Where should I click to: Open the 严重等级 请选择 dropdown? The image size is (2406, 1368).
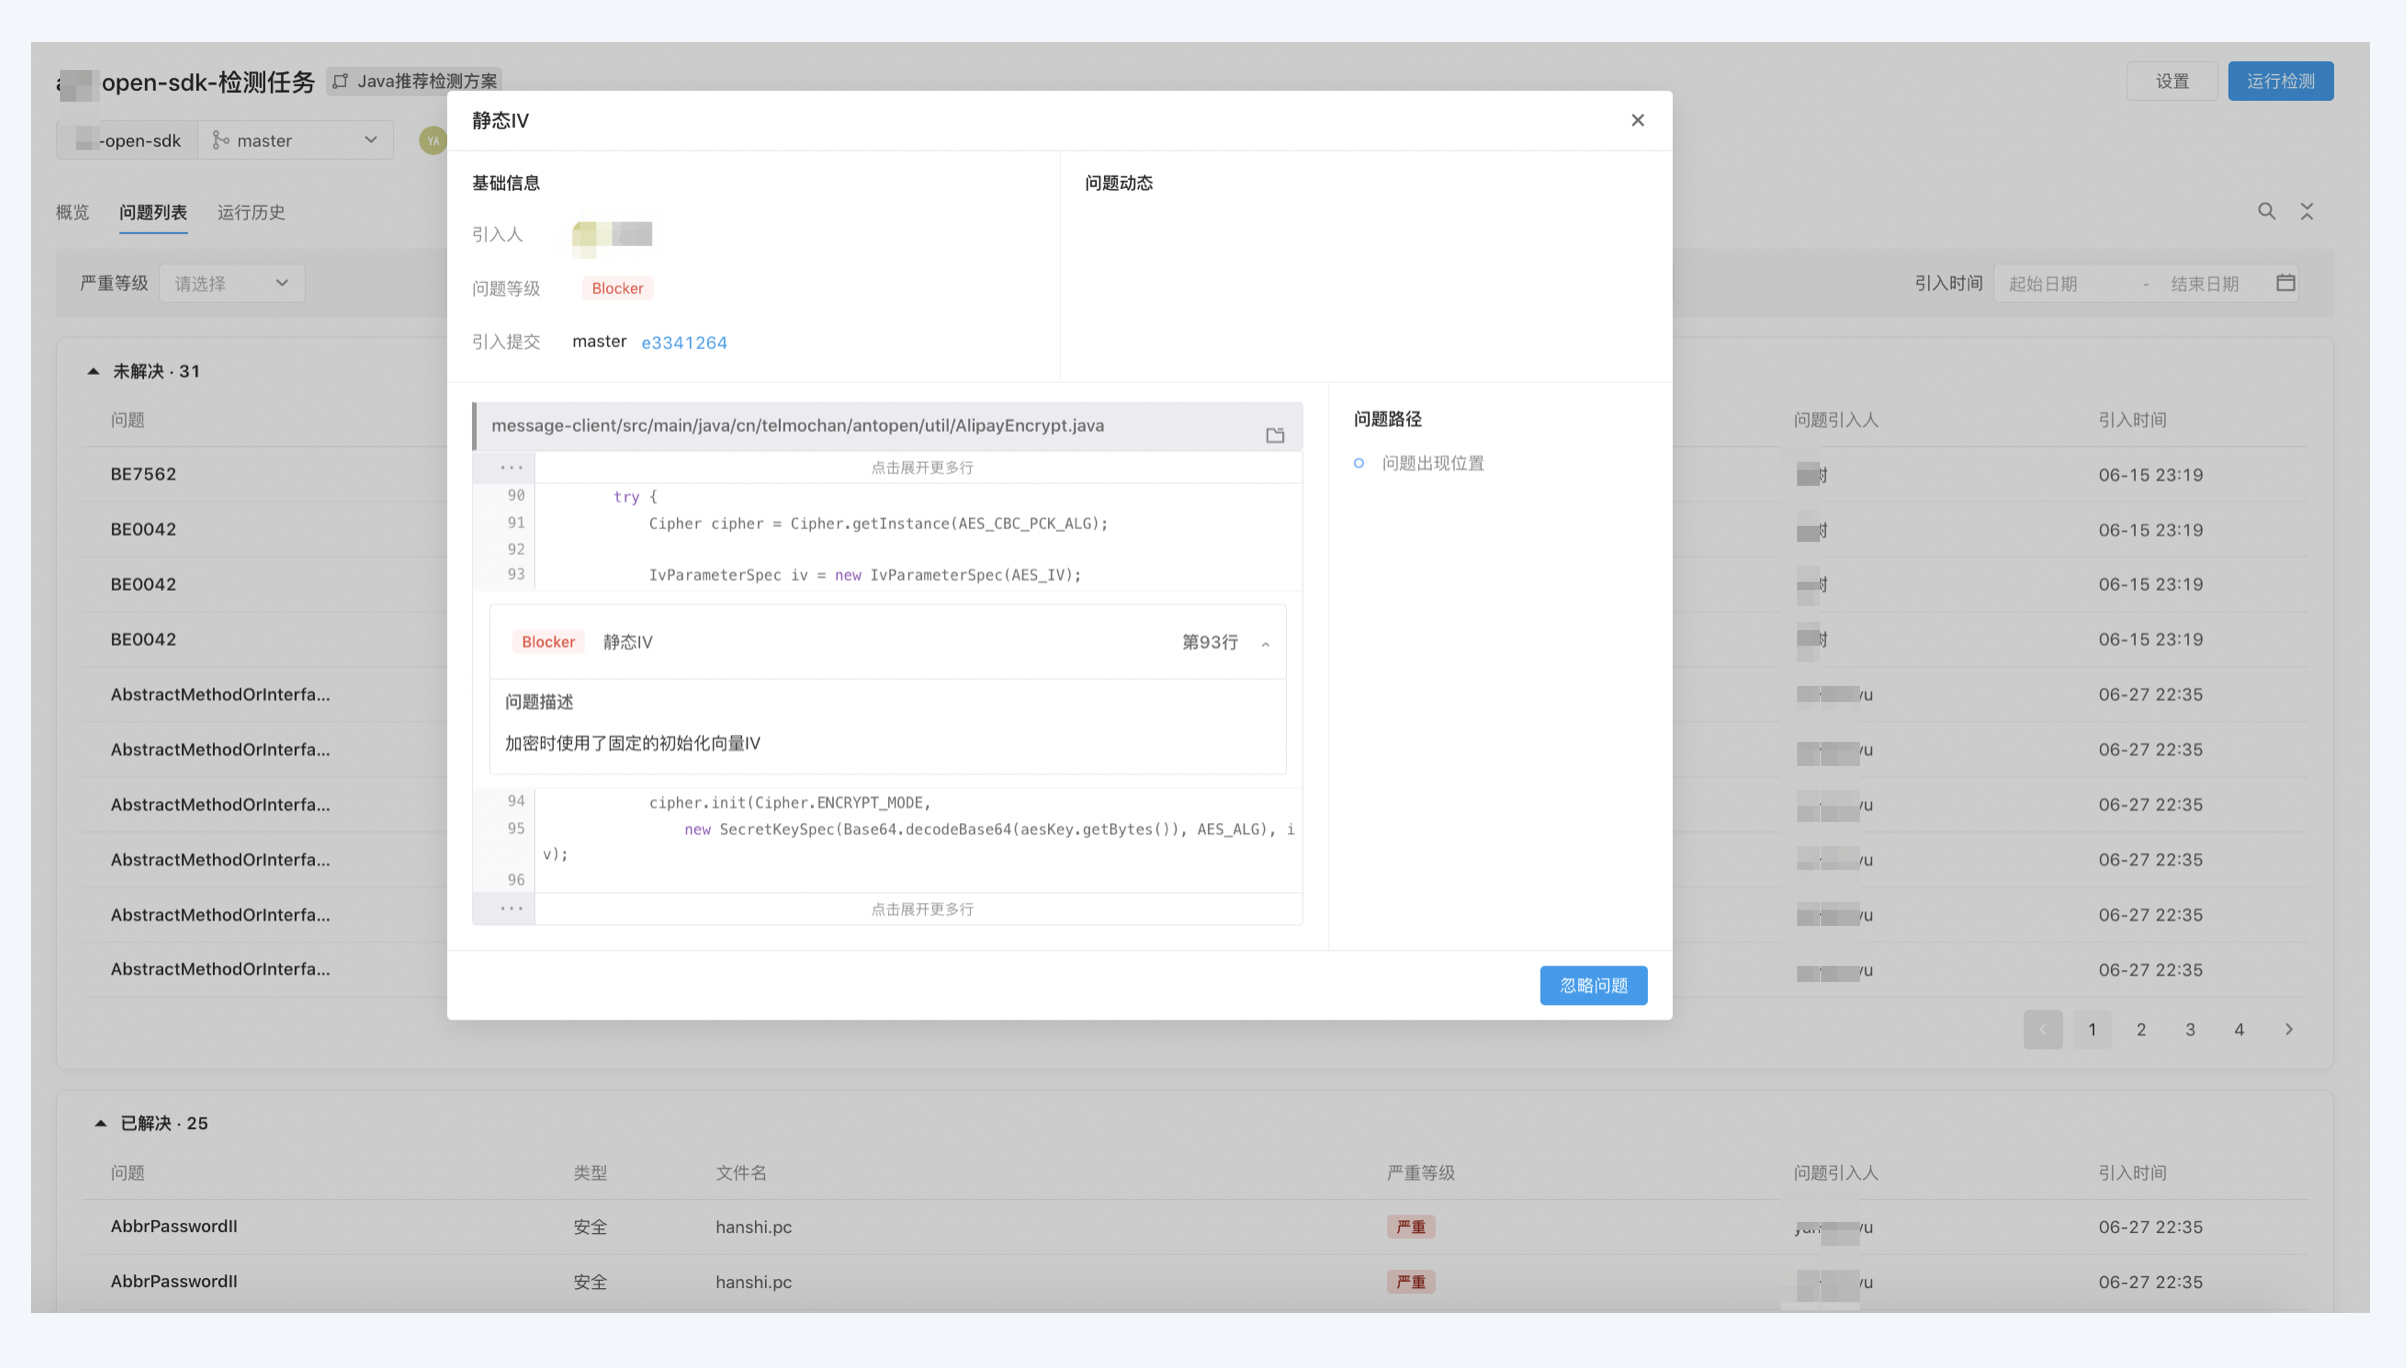(231, 283)
